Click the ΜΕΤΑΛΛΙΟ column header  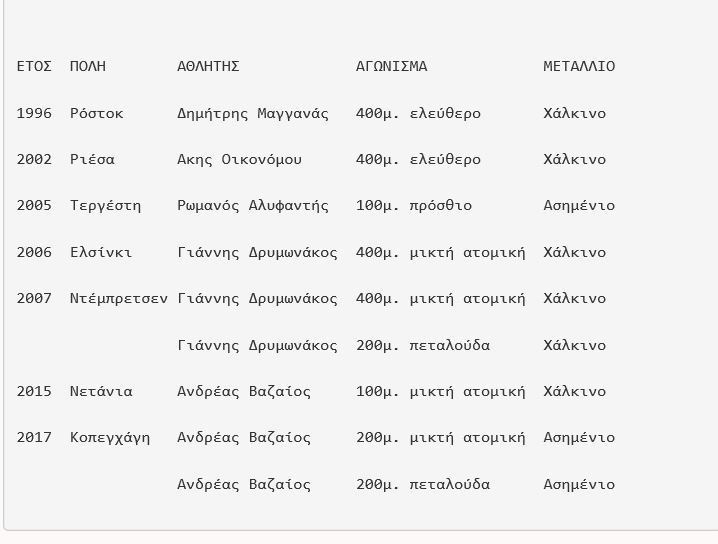[579, 67]
